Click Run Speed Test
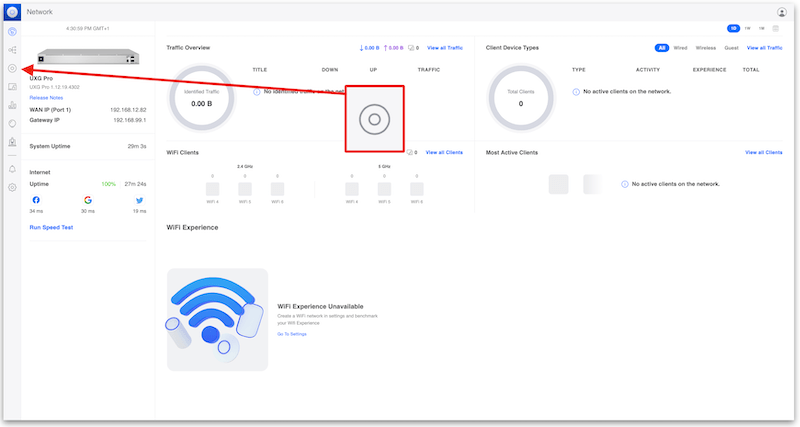 [51, 228]
